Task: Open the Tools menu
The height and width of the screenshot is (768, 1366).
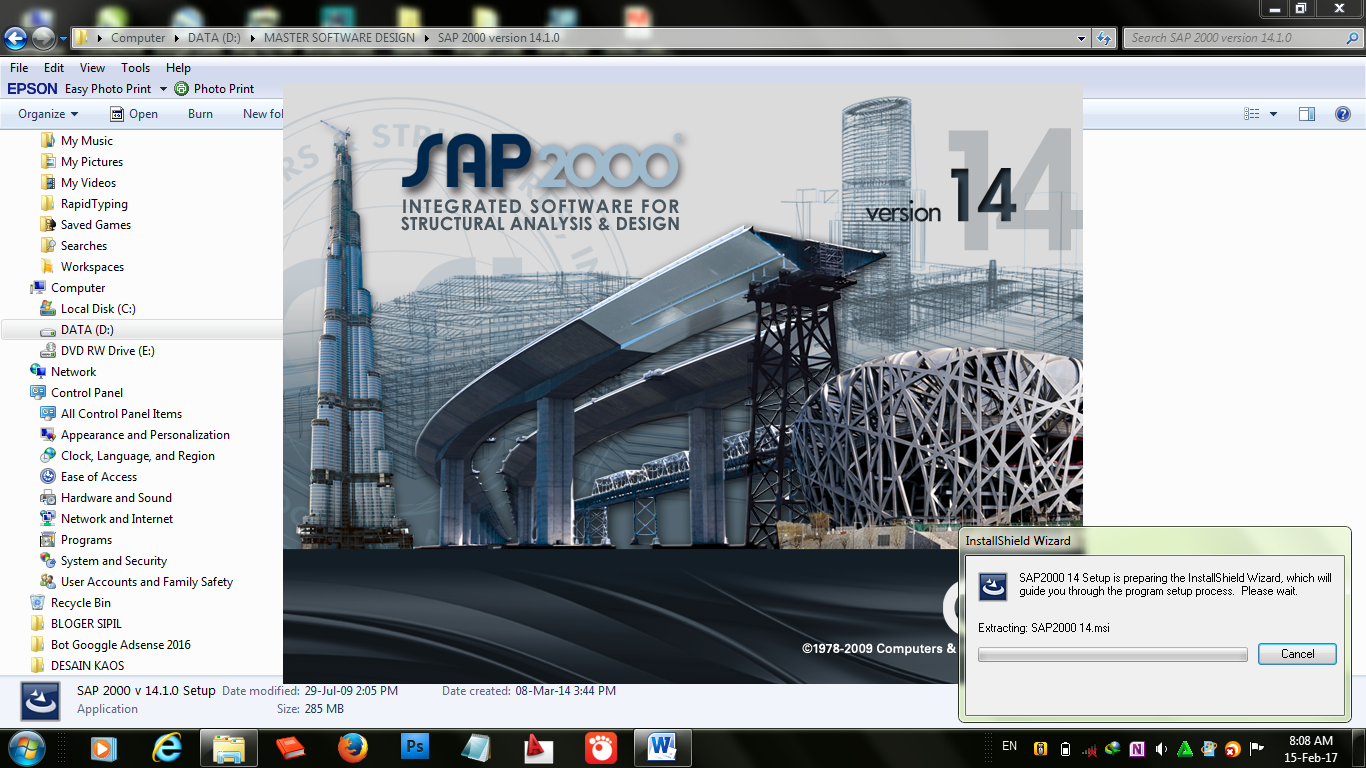Action: 135,68
